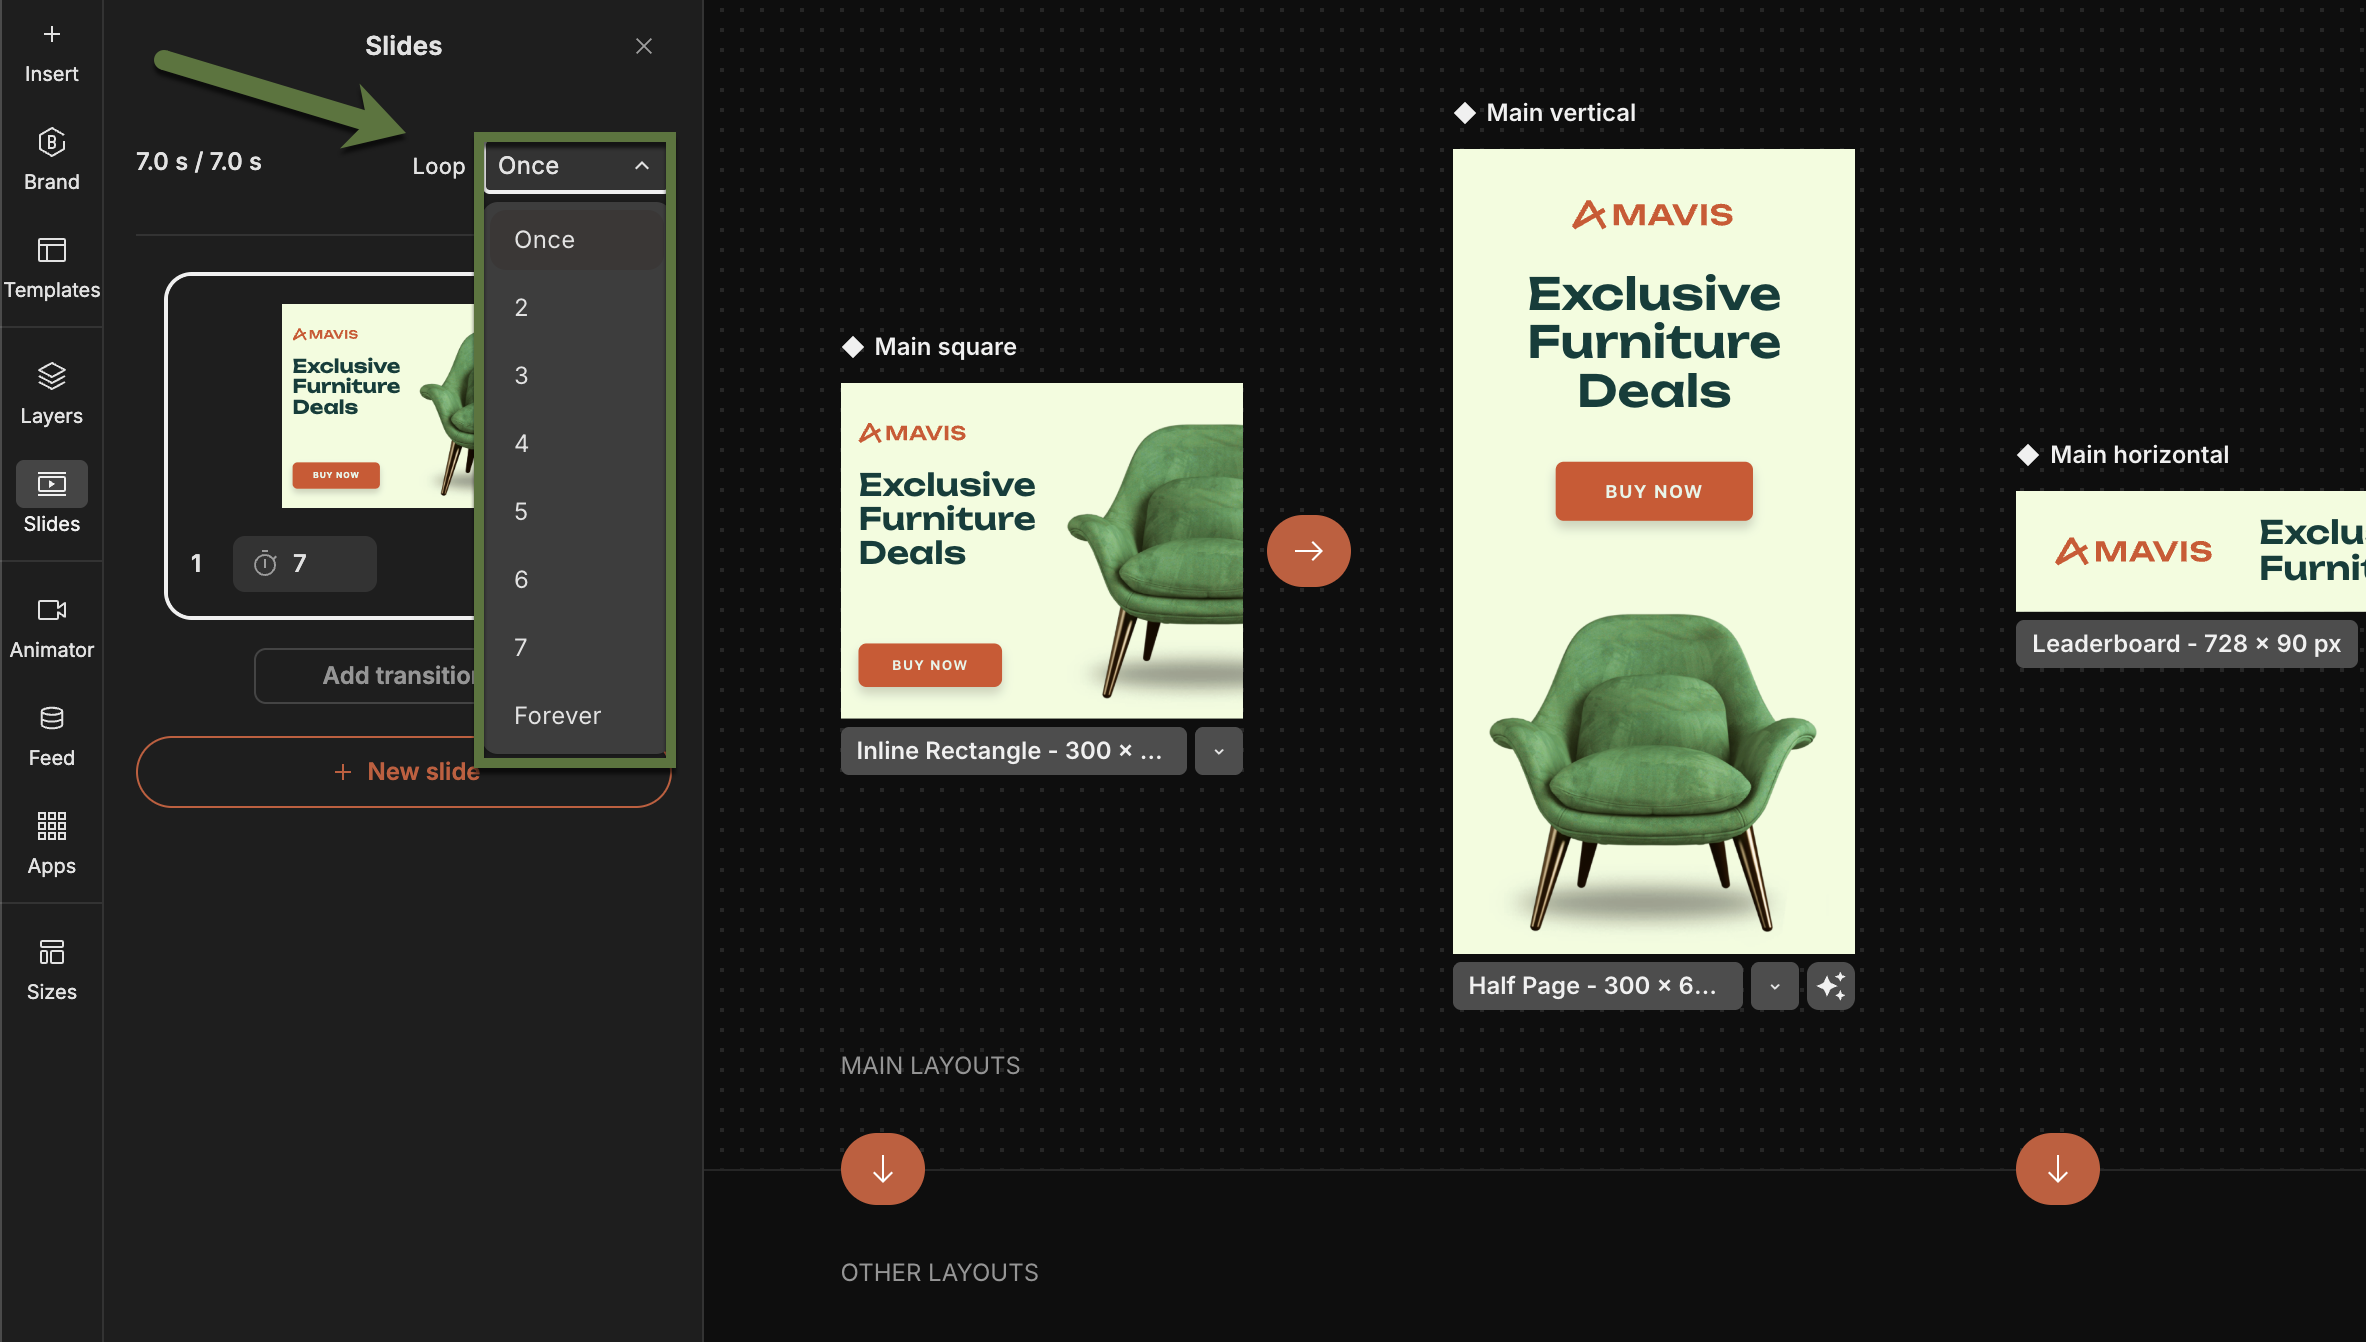The height and width of the screenshot is (1342, 2366).
Task: Close the Slides panel
Action: 643,46
